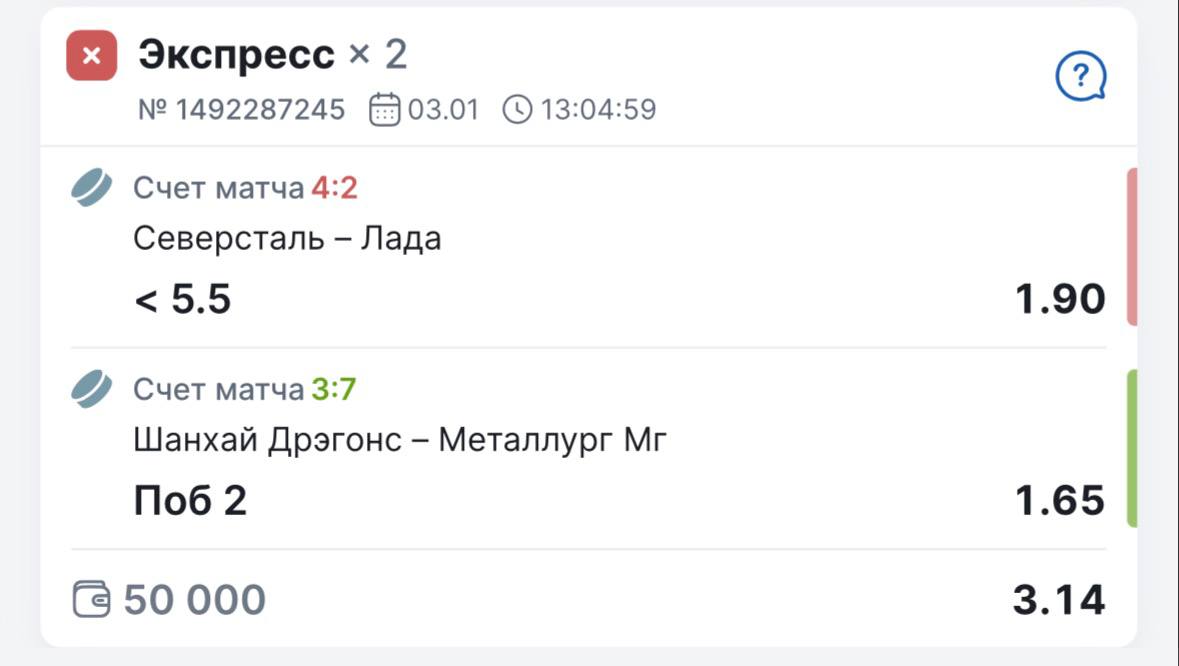The width and height of the screenshot is (1179, 666).
Task: Open the Северсталь – Лада match
Action: click(287, 239)
